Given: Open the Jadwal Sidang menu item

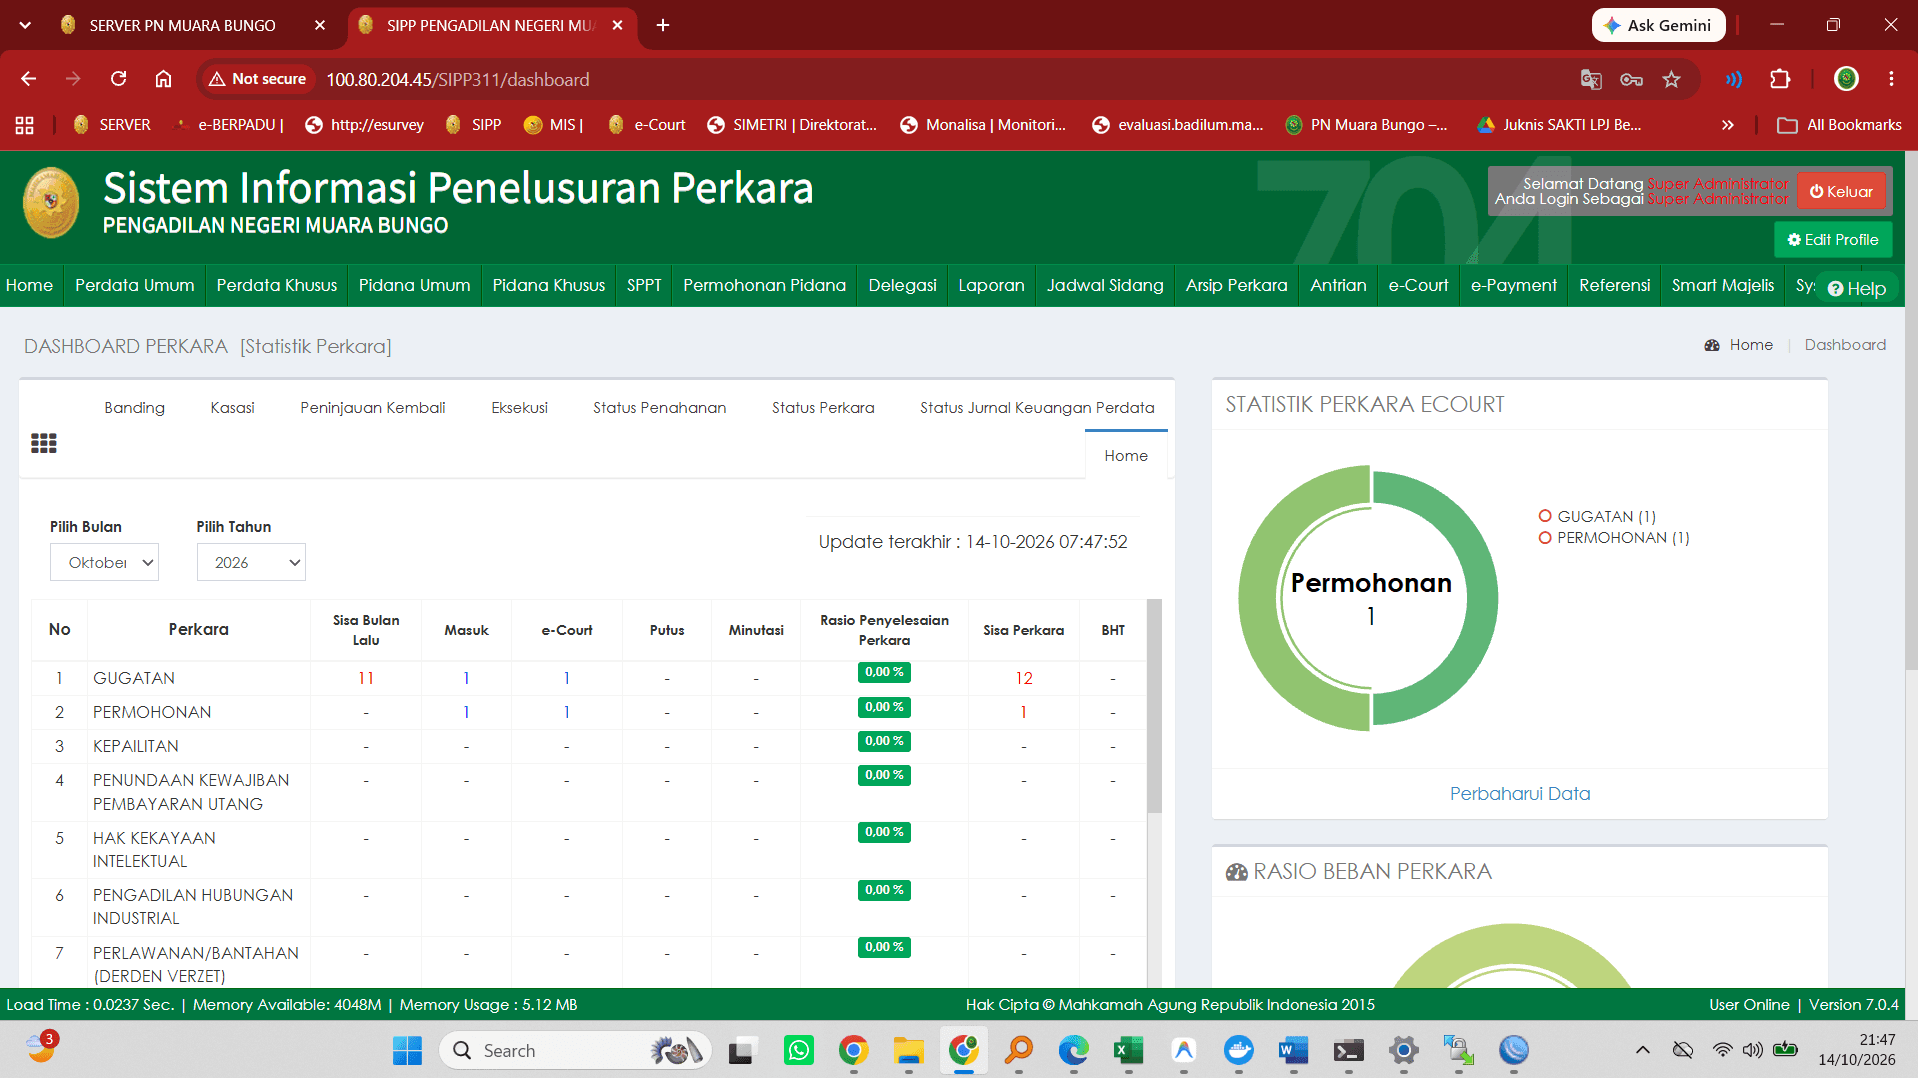Looking at the screenshot, I should [x=1105, y=286].
